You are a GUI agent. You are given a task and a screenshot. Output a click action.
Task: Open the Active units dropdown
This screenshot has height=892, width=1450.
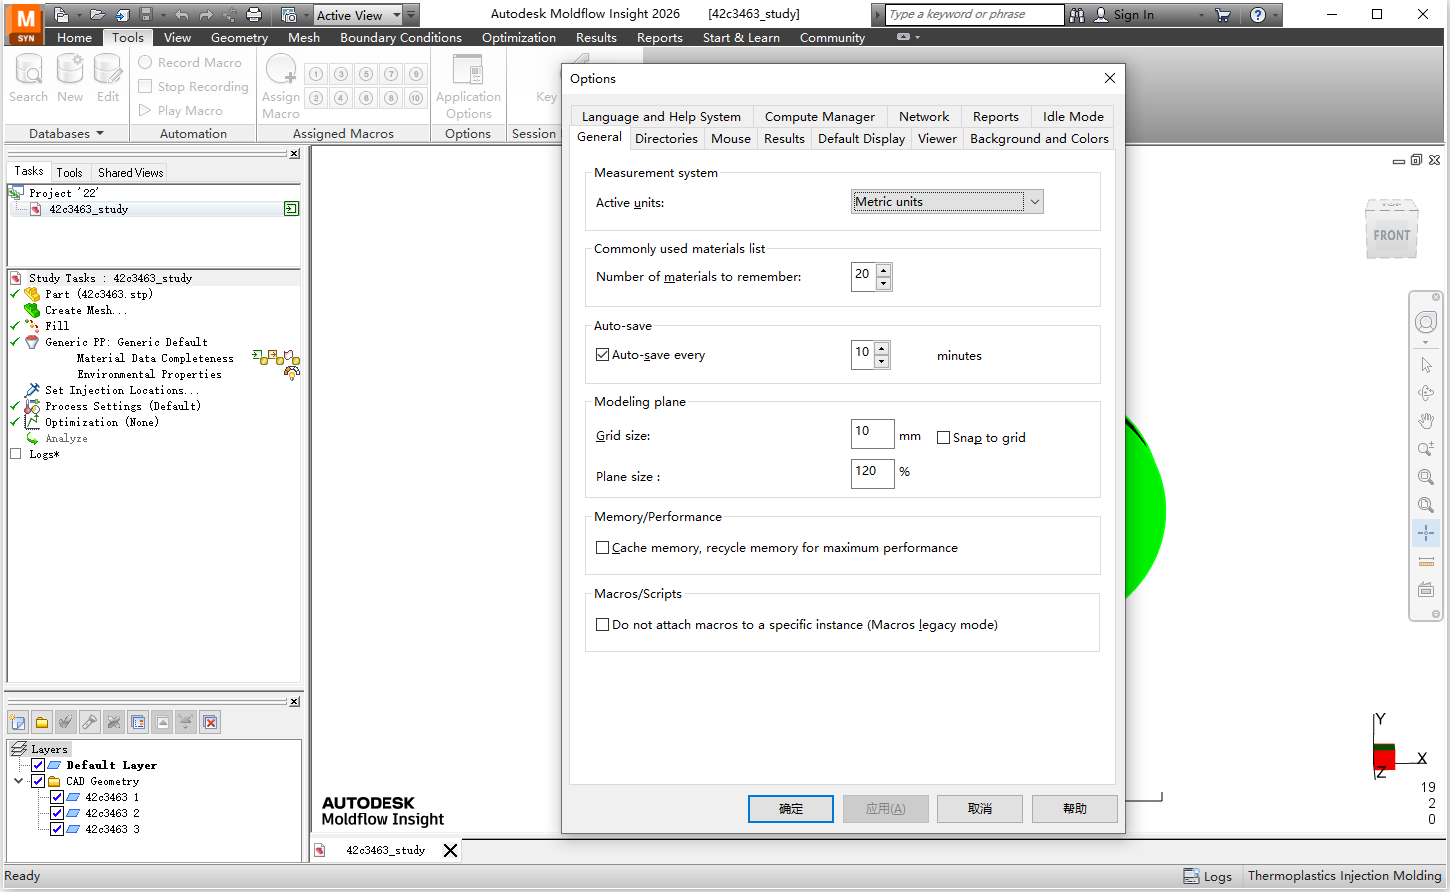pos(947,202)
